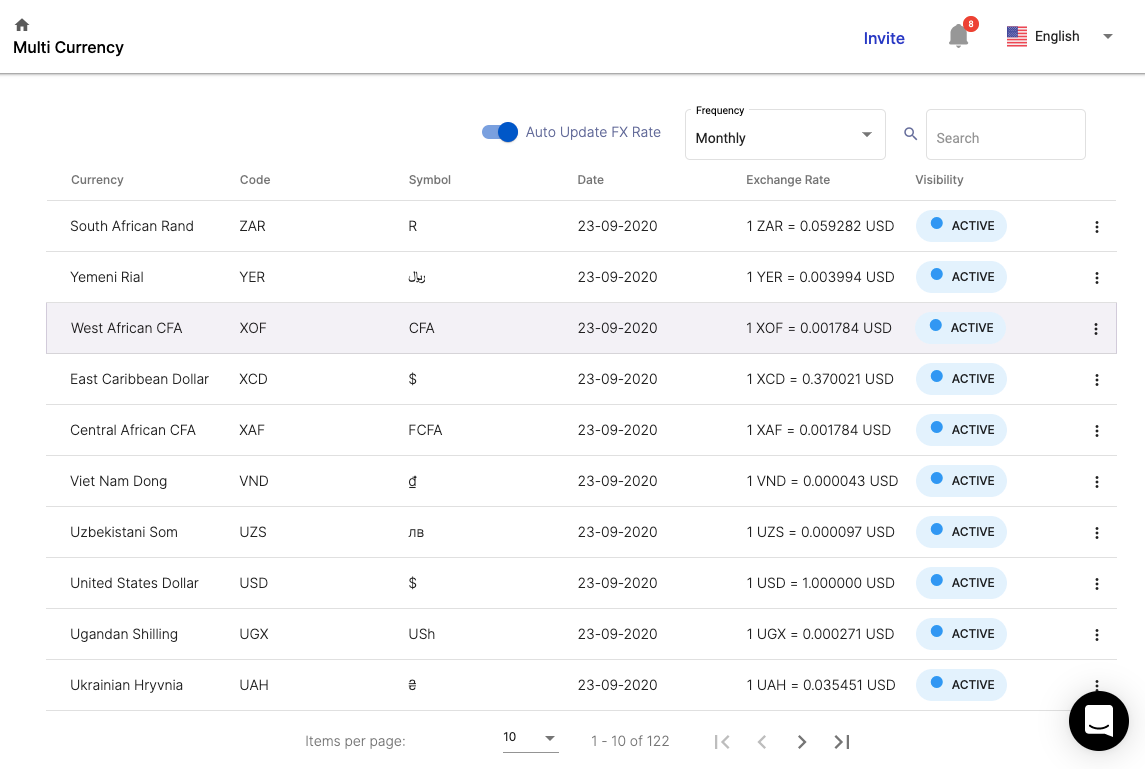Click the Currency column header
This screenshot has width=1145, height=769.
pyautogui.click(x=97, y=180)
